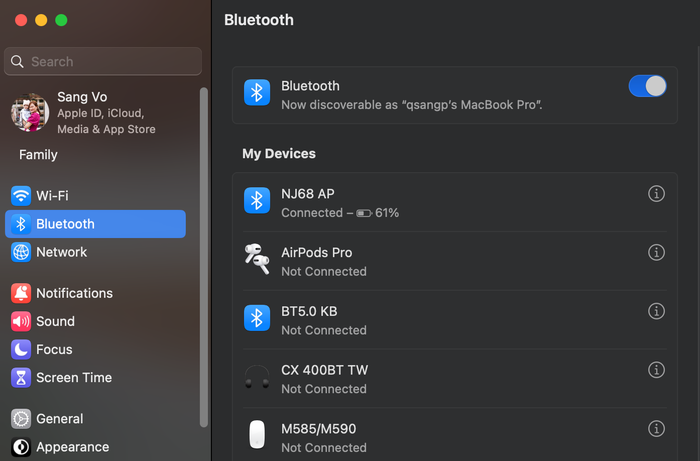Click the Sound speaker icon
Viewport: 700px width, 461px height.
point(21,321)
